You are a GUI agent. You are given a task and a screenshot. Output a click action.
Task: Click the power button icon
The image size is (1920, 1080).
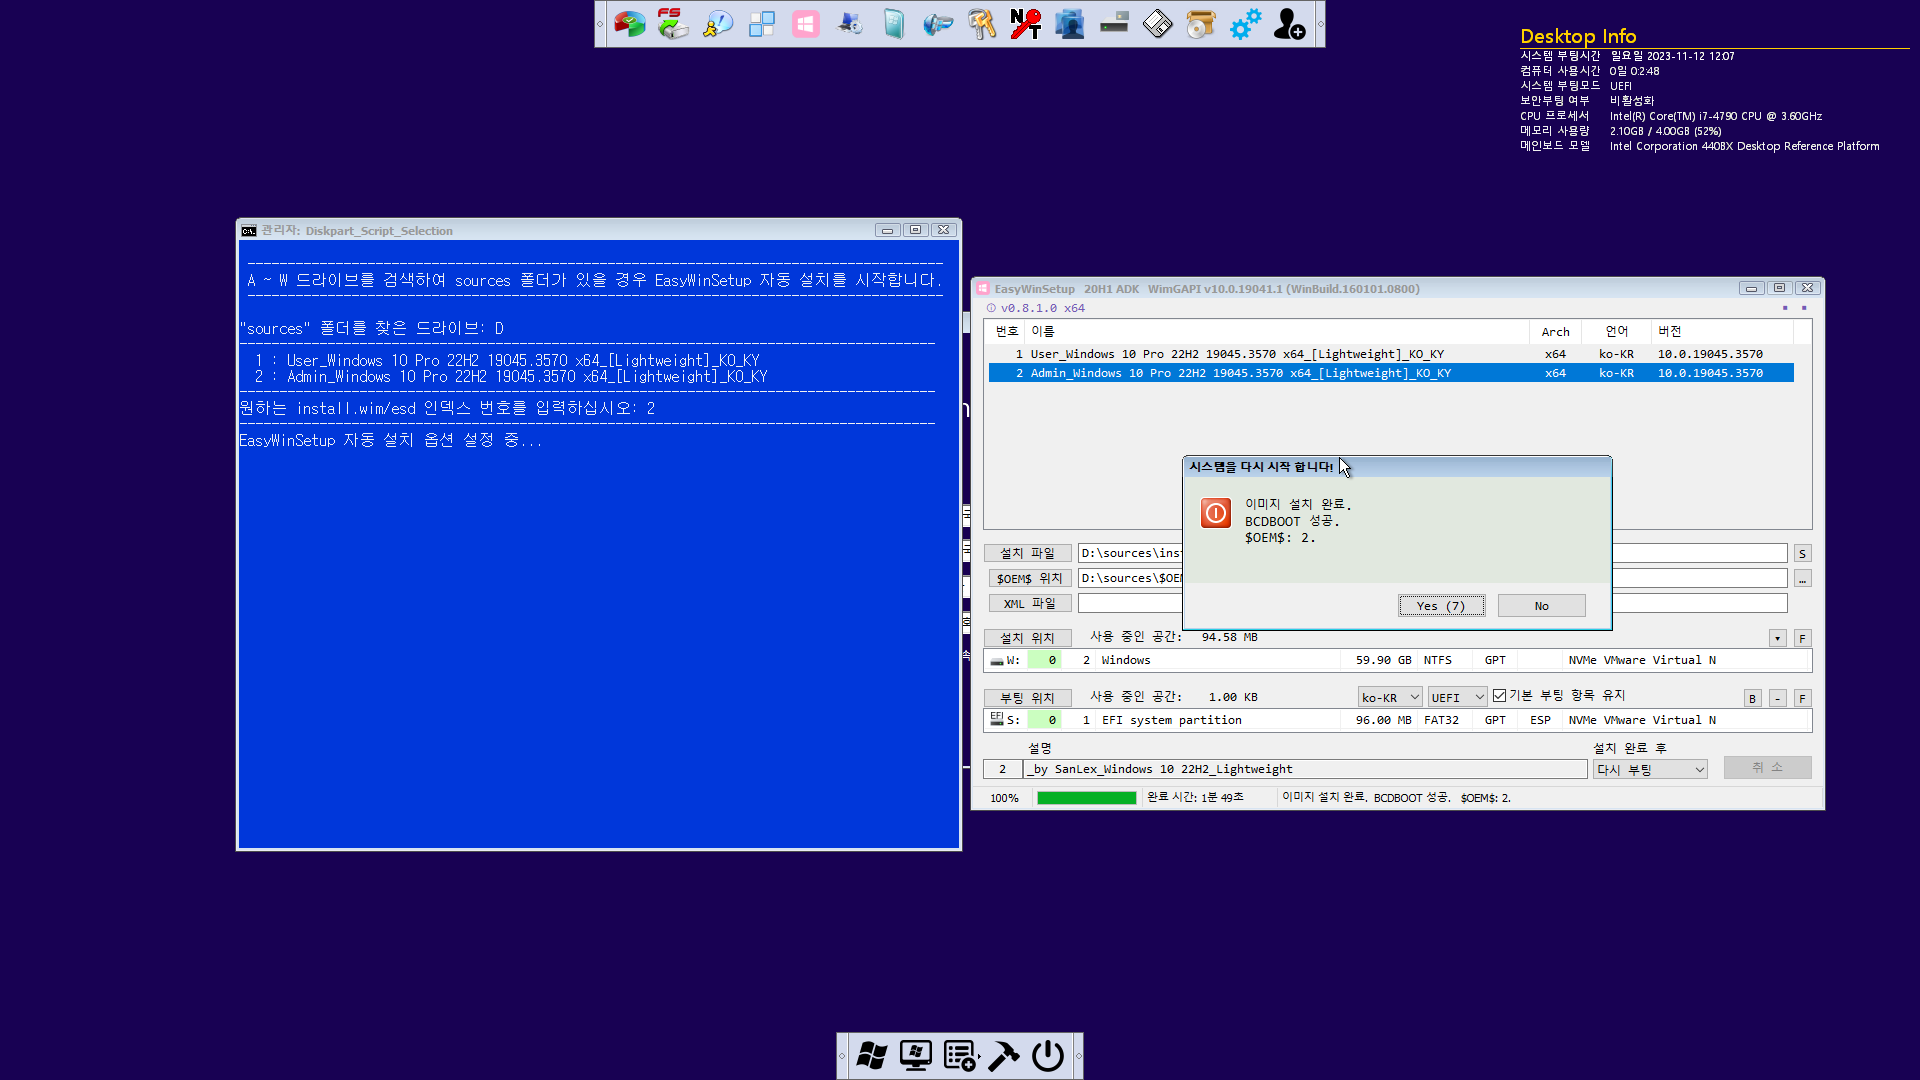(1048, 1055)
